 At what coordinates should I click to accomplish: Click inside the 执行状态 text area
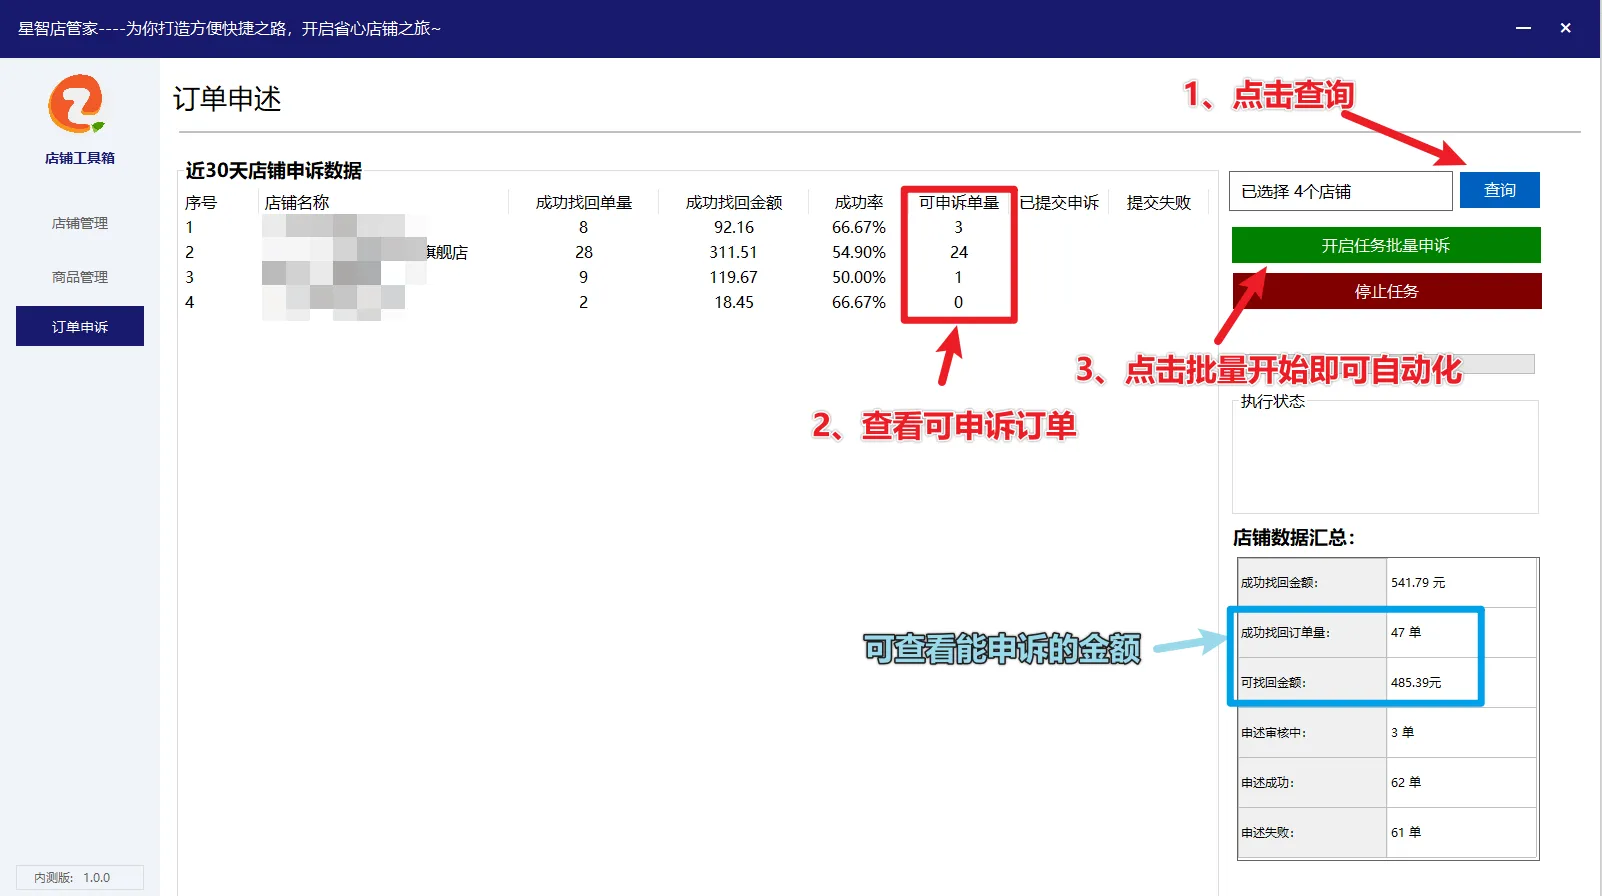coord(1385,460)
